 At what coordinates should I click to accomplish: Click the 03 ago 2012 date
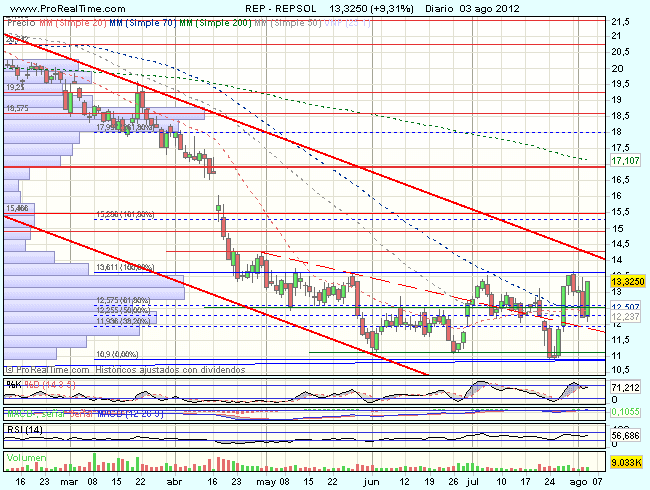pos(490,8)
